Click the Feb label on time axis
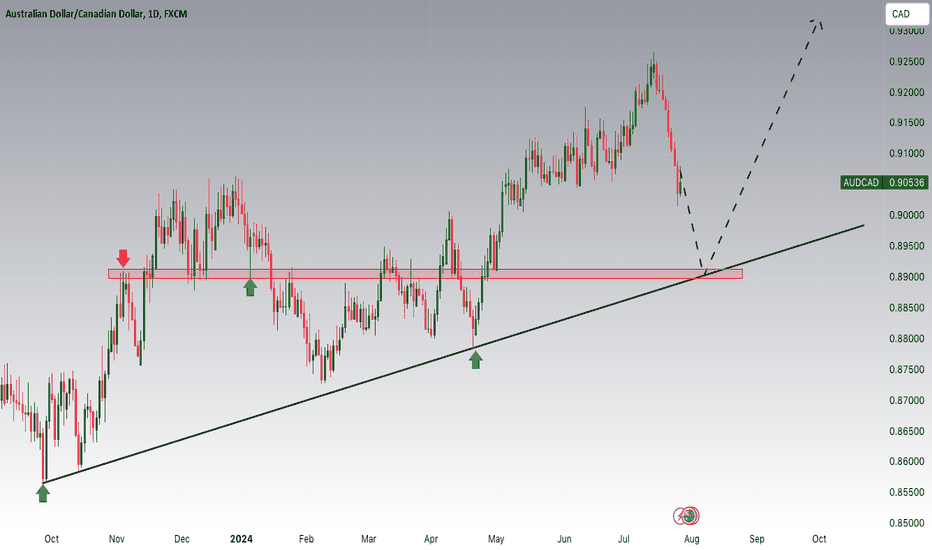This screenshot has height=550, width=932. click(x=306, y=539)
